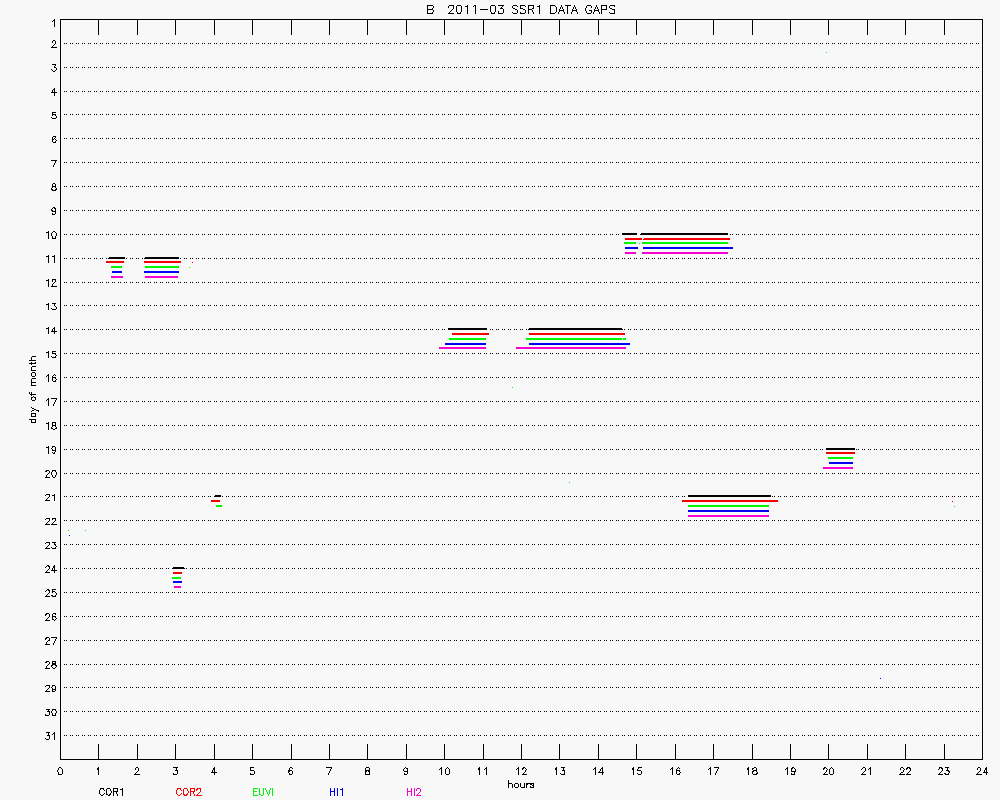This screenshot has width=1000, height=800.
Task: Click the day 31 label on the y-axis
Action: click(50, 736)
